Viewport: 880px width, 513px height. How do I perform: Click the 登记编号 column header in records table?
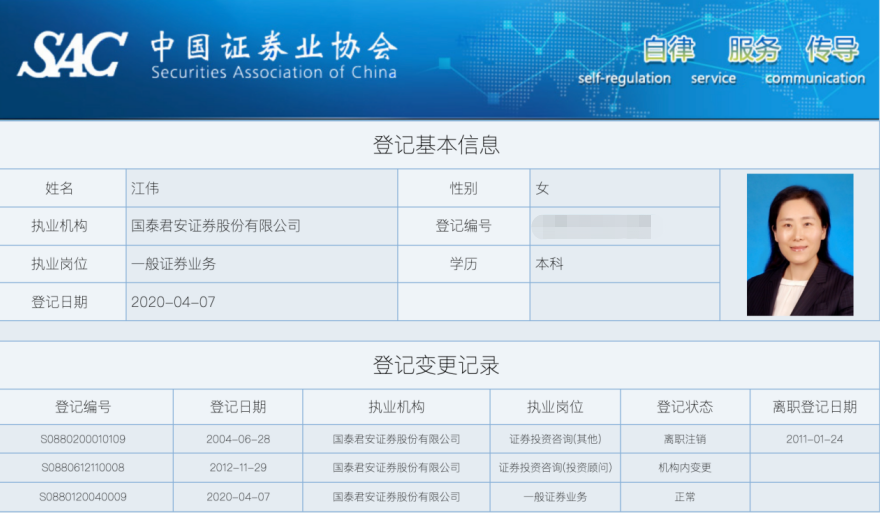point(83,407)
